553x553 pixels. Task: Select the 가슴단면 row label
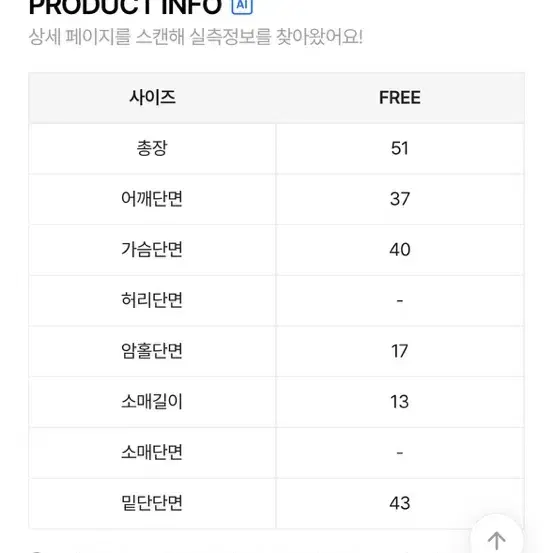pyautogui.click(x=152, y=249)
